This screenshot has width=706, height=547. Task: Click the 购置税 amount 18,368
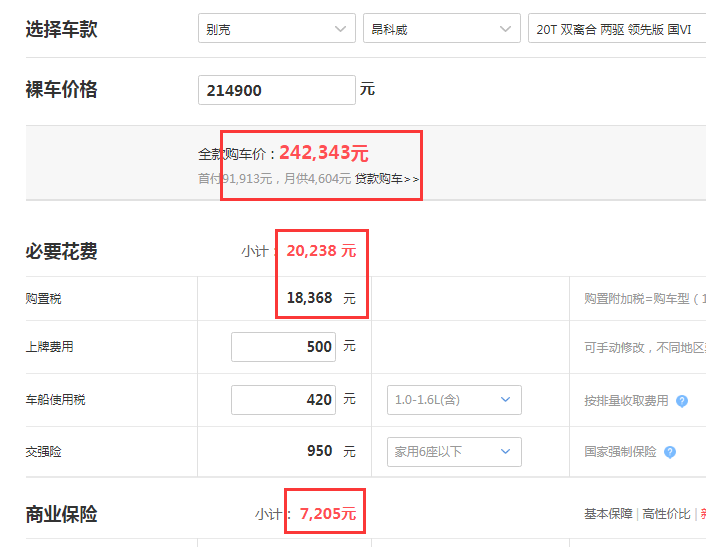click(x=309, y=298)
